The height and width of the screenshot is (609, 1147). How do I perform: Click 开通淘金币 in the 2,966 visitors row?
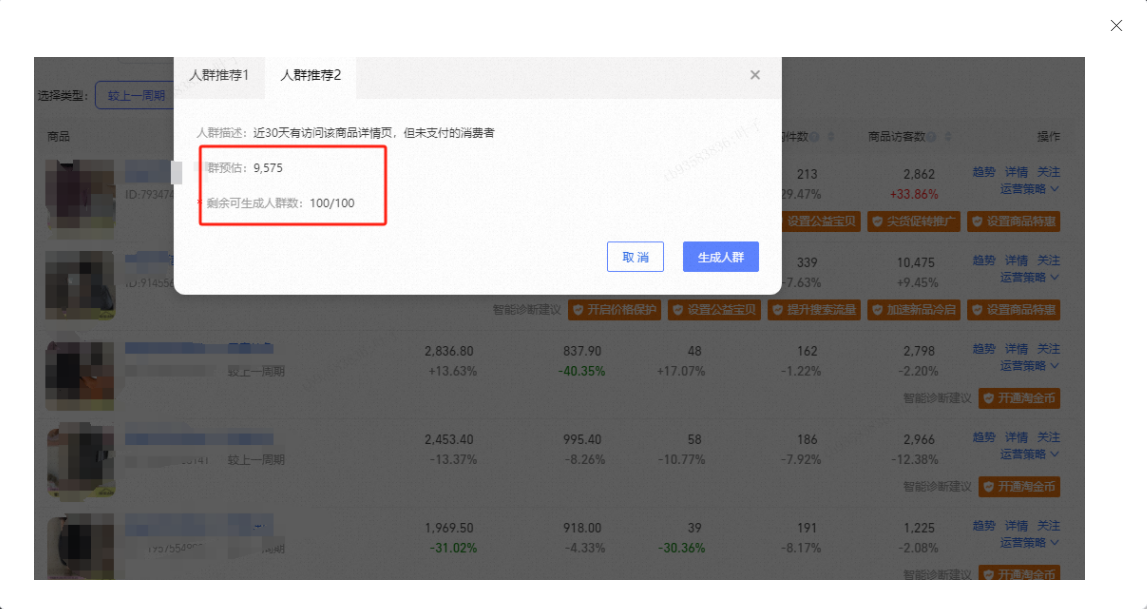point(1019,487)
